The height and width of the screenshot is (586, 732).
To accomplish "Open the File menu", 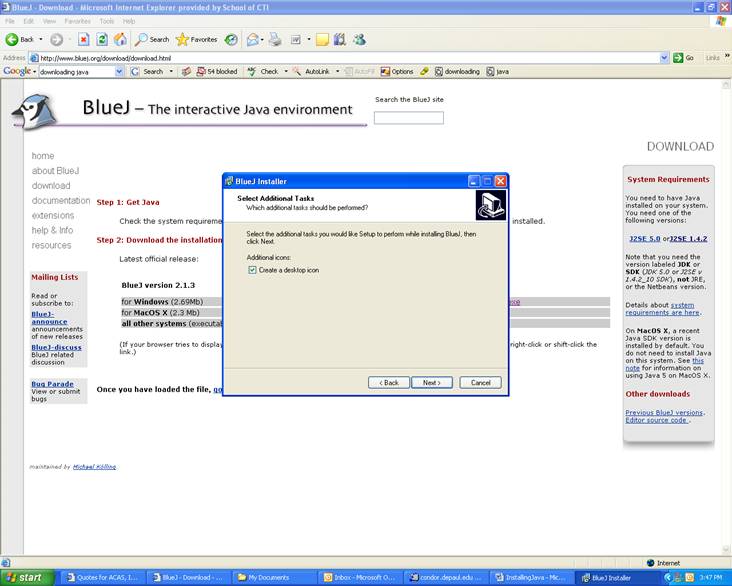I will click(10, 21).
